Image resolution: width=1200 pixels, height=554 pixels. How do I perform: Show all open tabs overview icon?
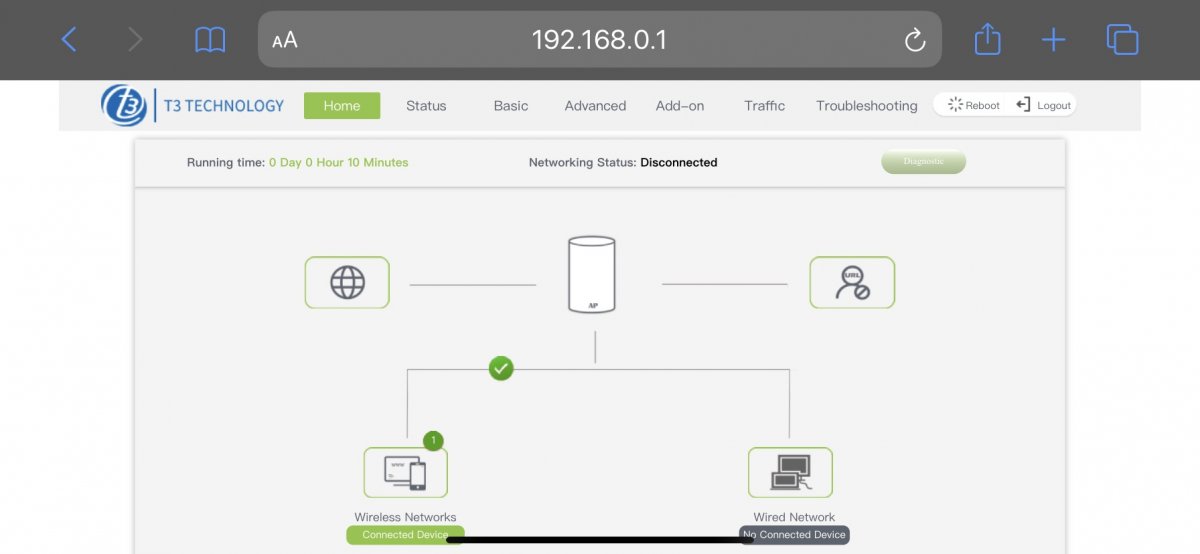point(1123,40)
